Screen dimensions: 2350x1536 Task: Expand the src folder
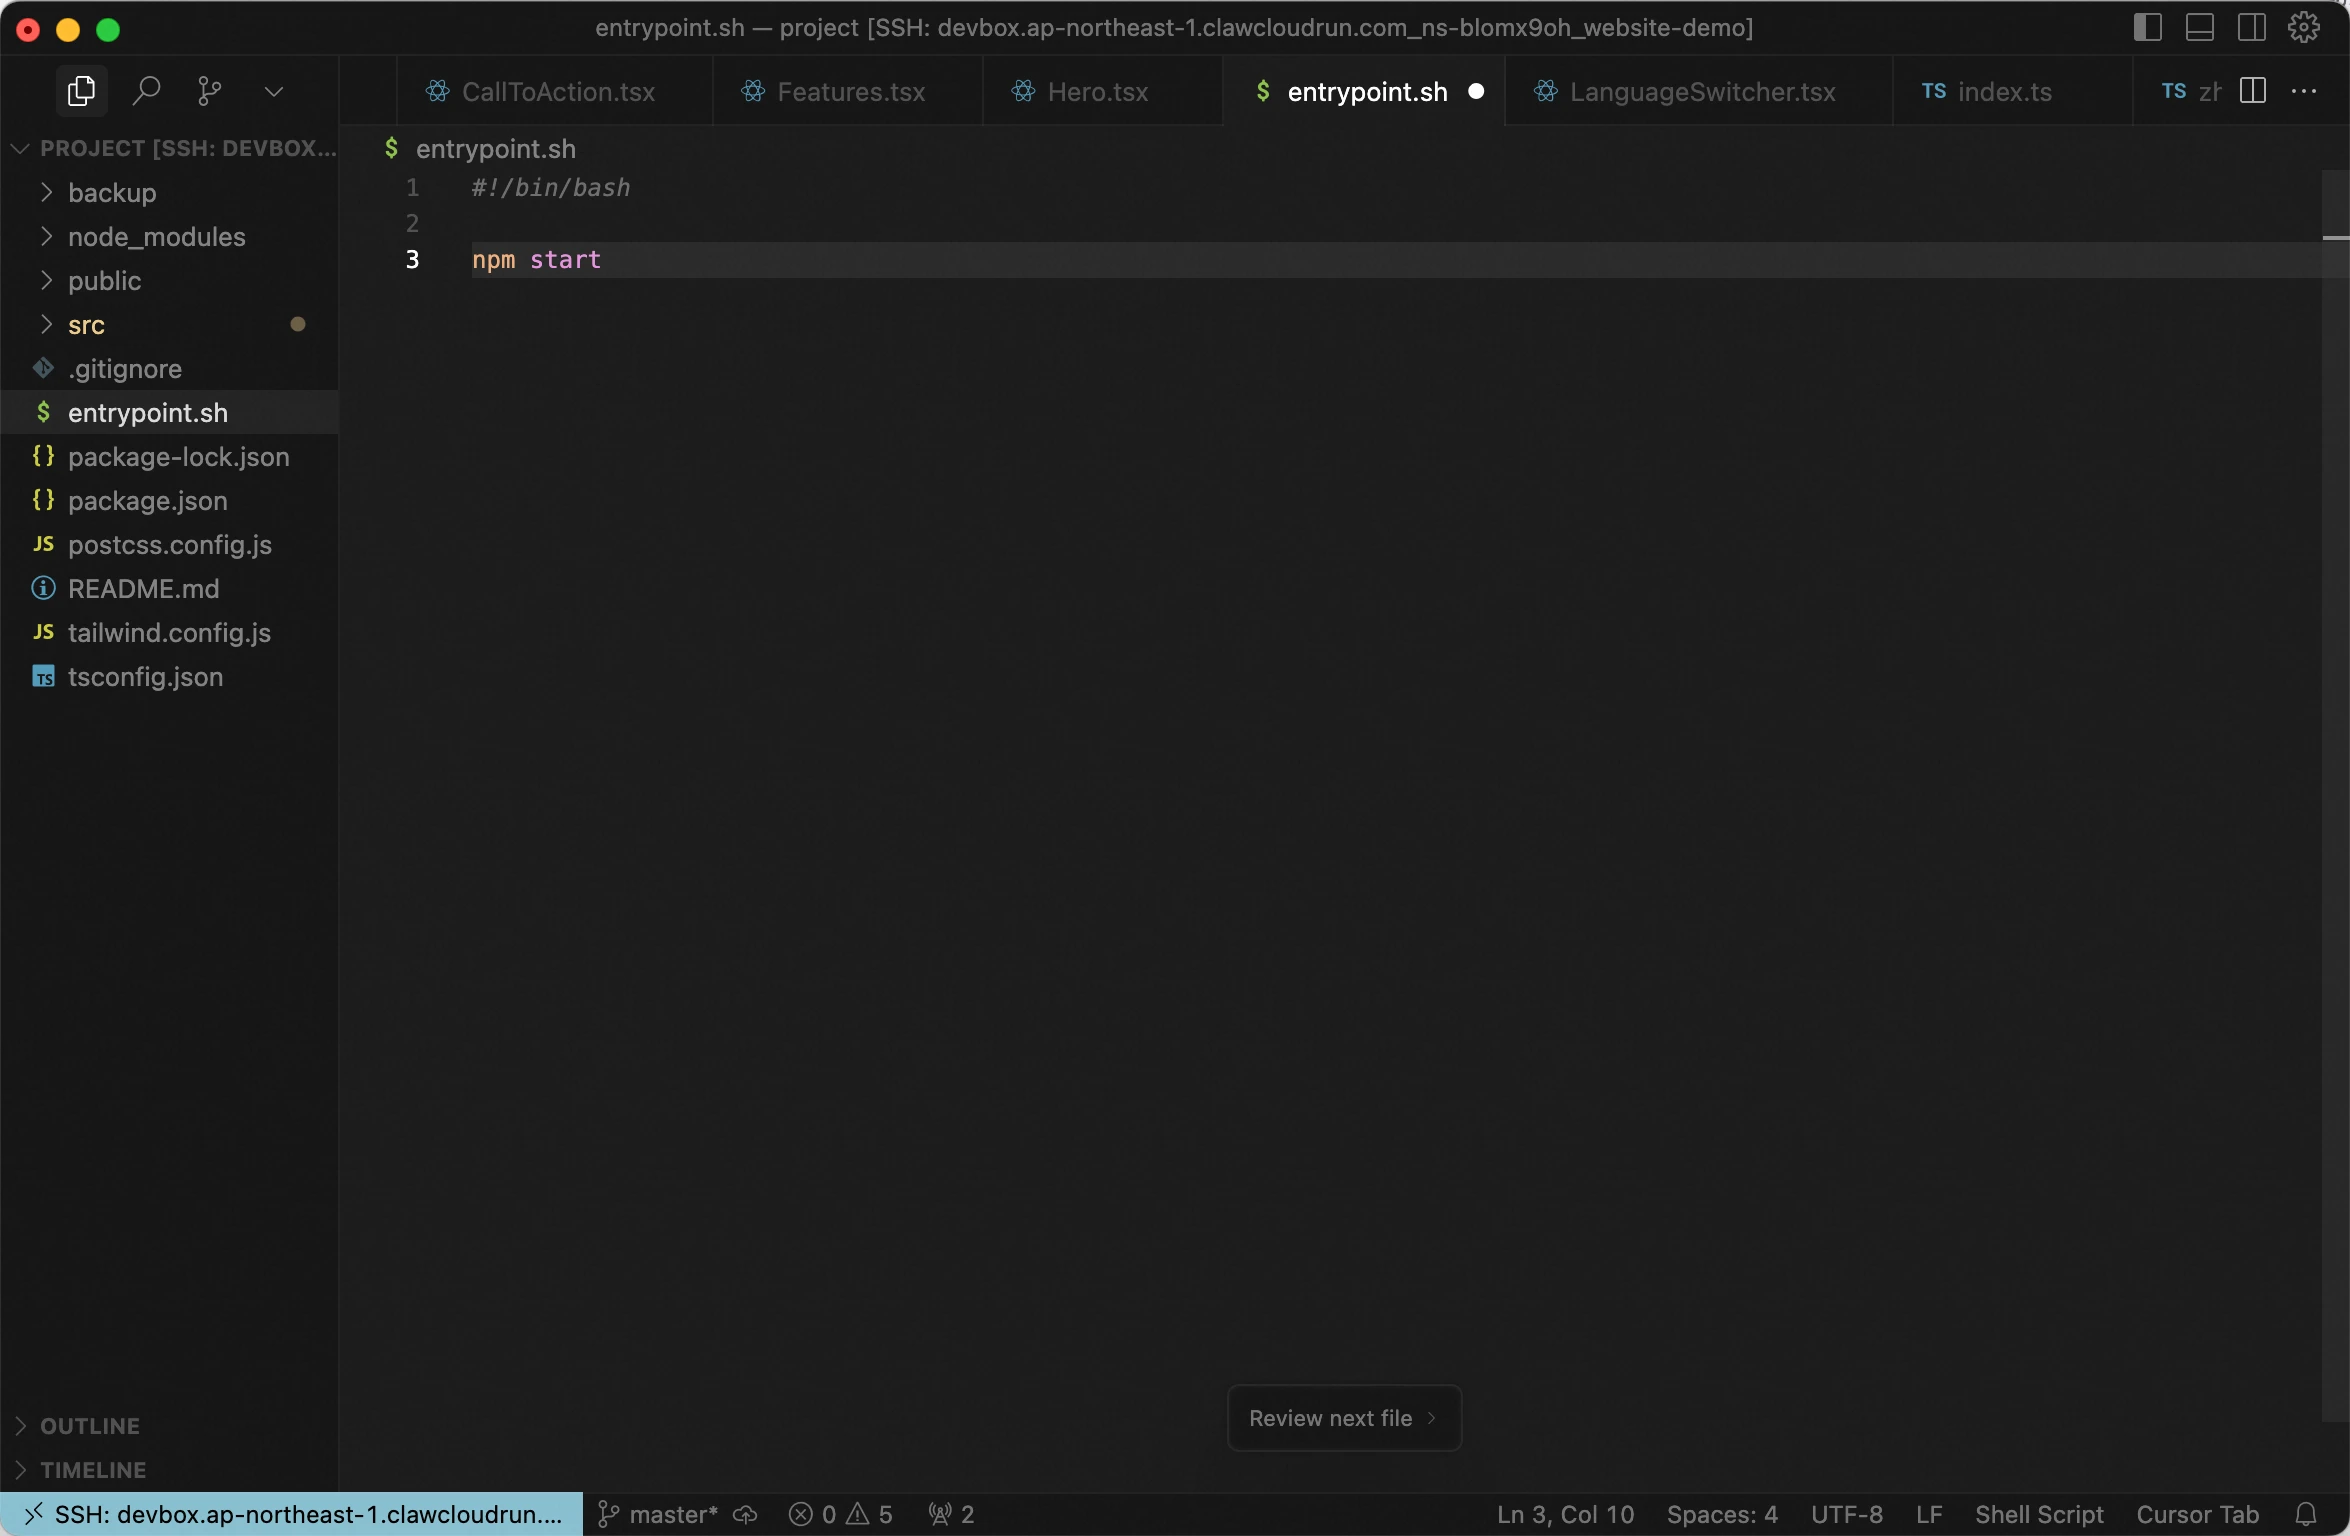click(x=169, y=324)
